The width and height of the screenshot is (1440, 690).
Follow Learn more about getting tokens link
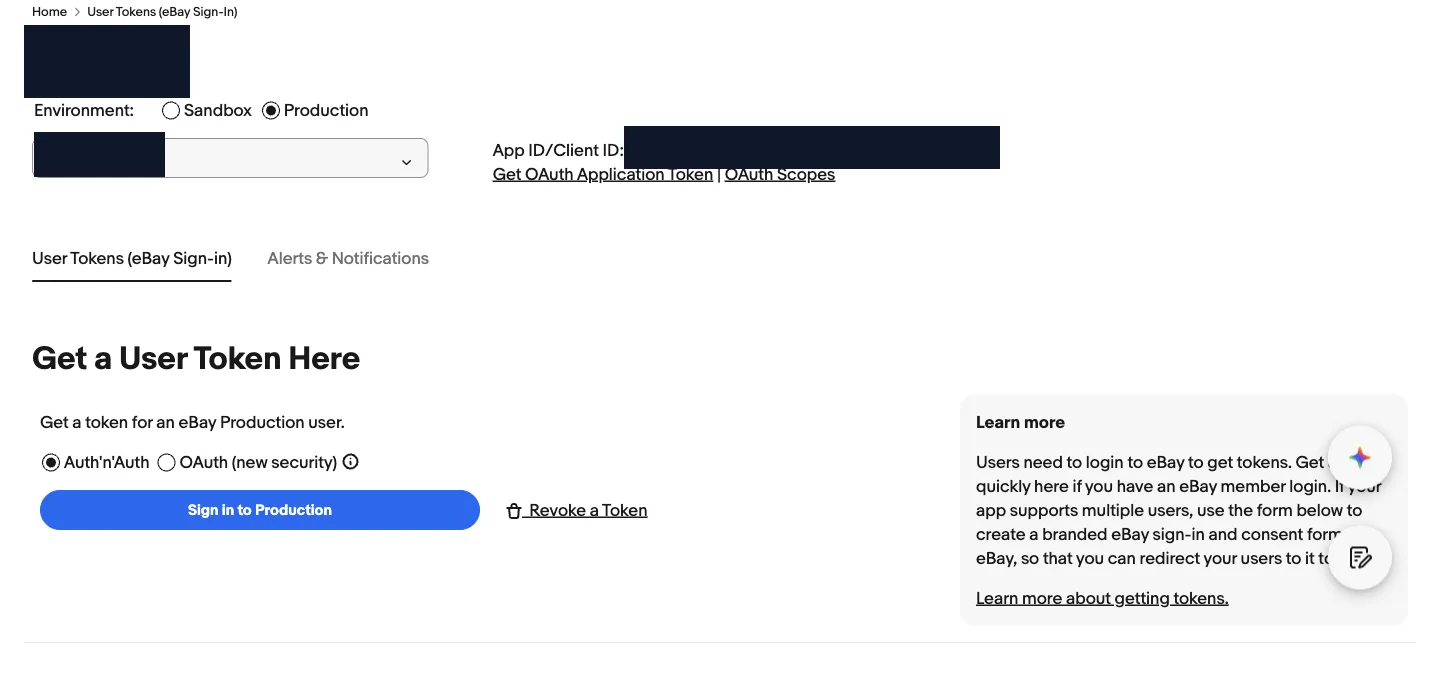[1102, 598]
